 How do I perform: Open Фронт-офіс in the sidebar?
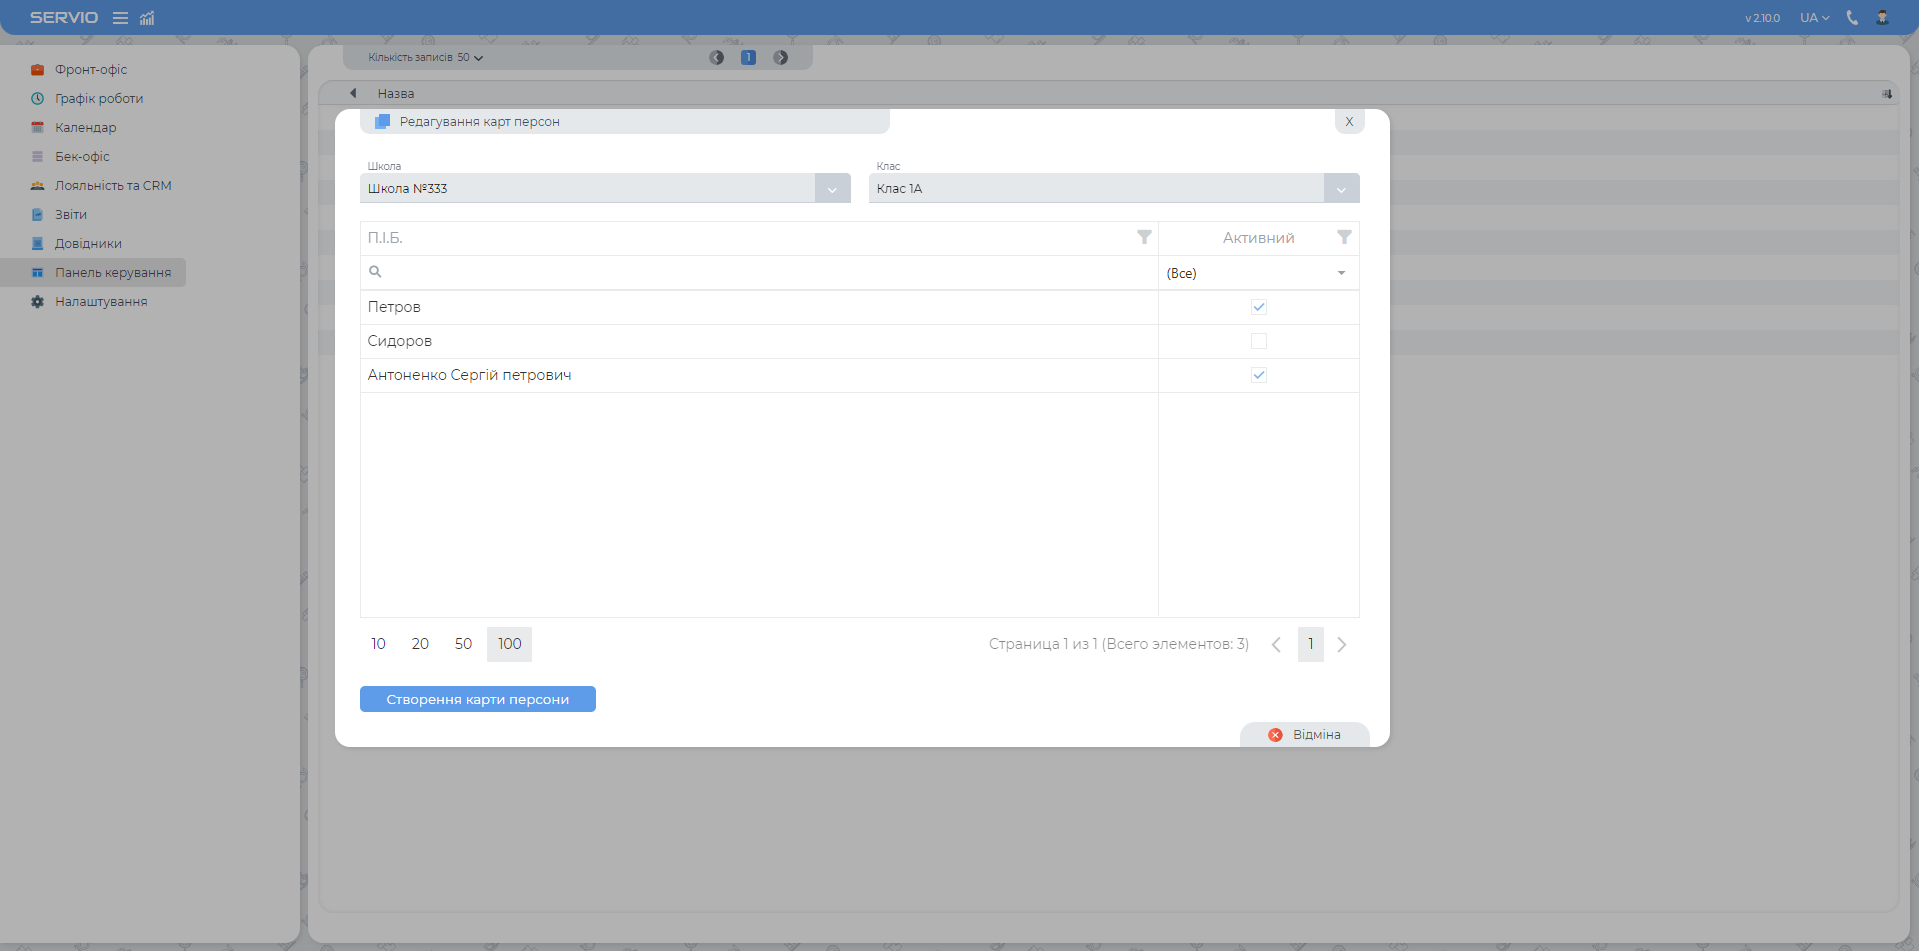(x=90, y=70)
